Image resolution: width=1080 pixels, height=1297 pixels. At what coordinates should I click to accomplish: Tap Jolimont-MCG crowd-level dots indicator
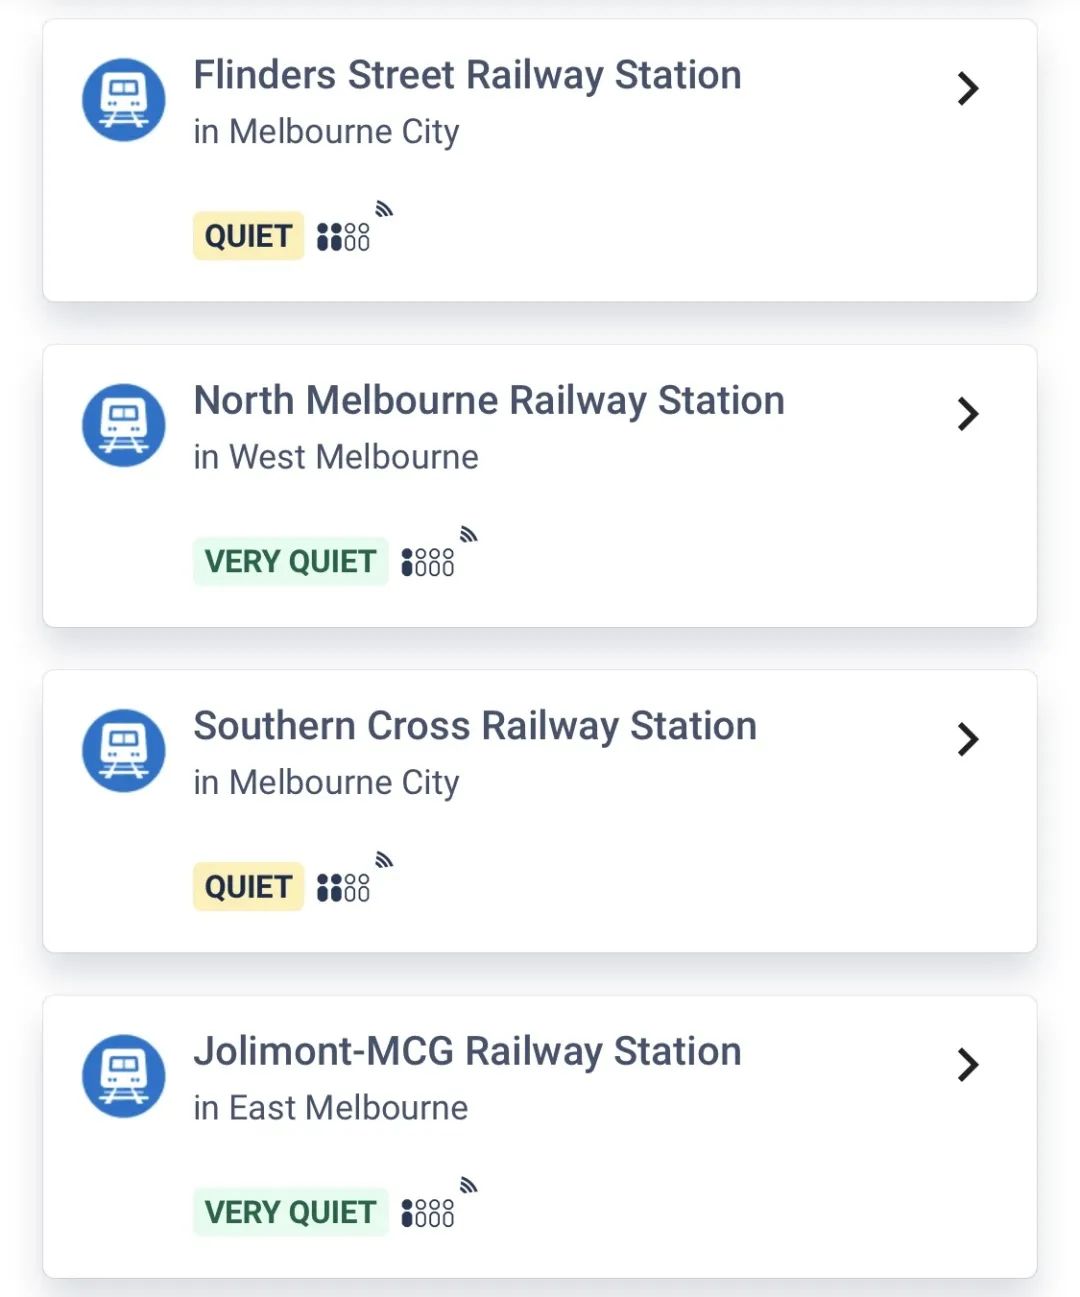tap(427, 1213)
